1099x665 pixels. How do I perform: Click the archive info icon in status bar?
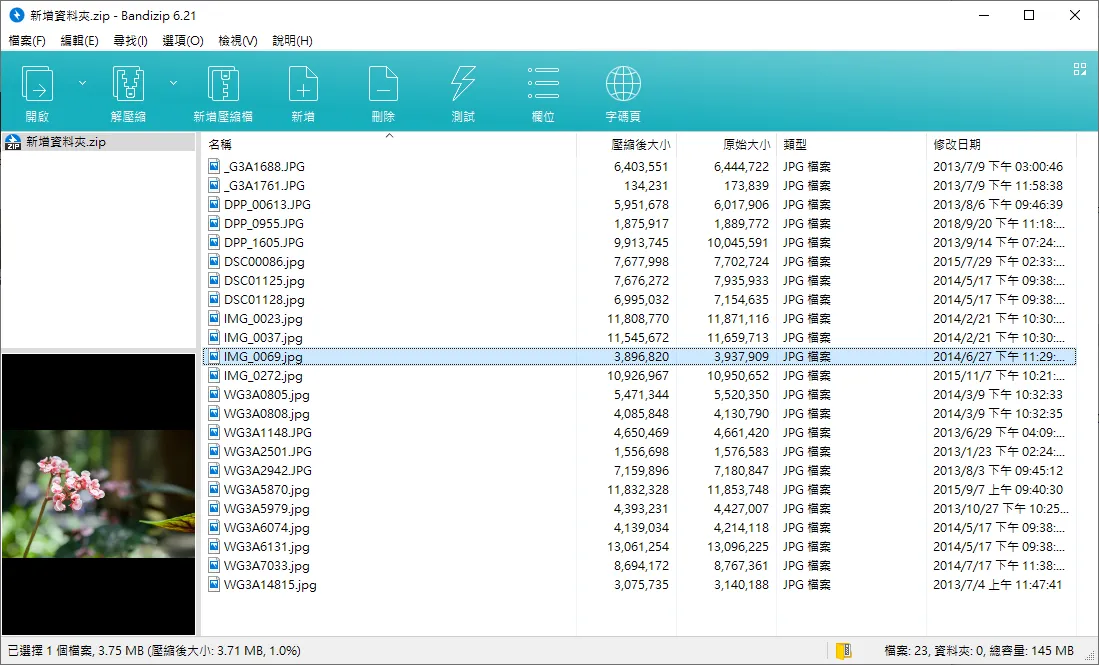click(x=844, y=651)
